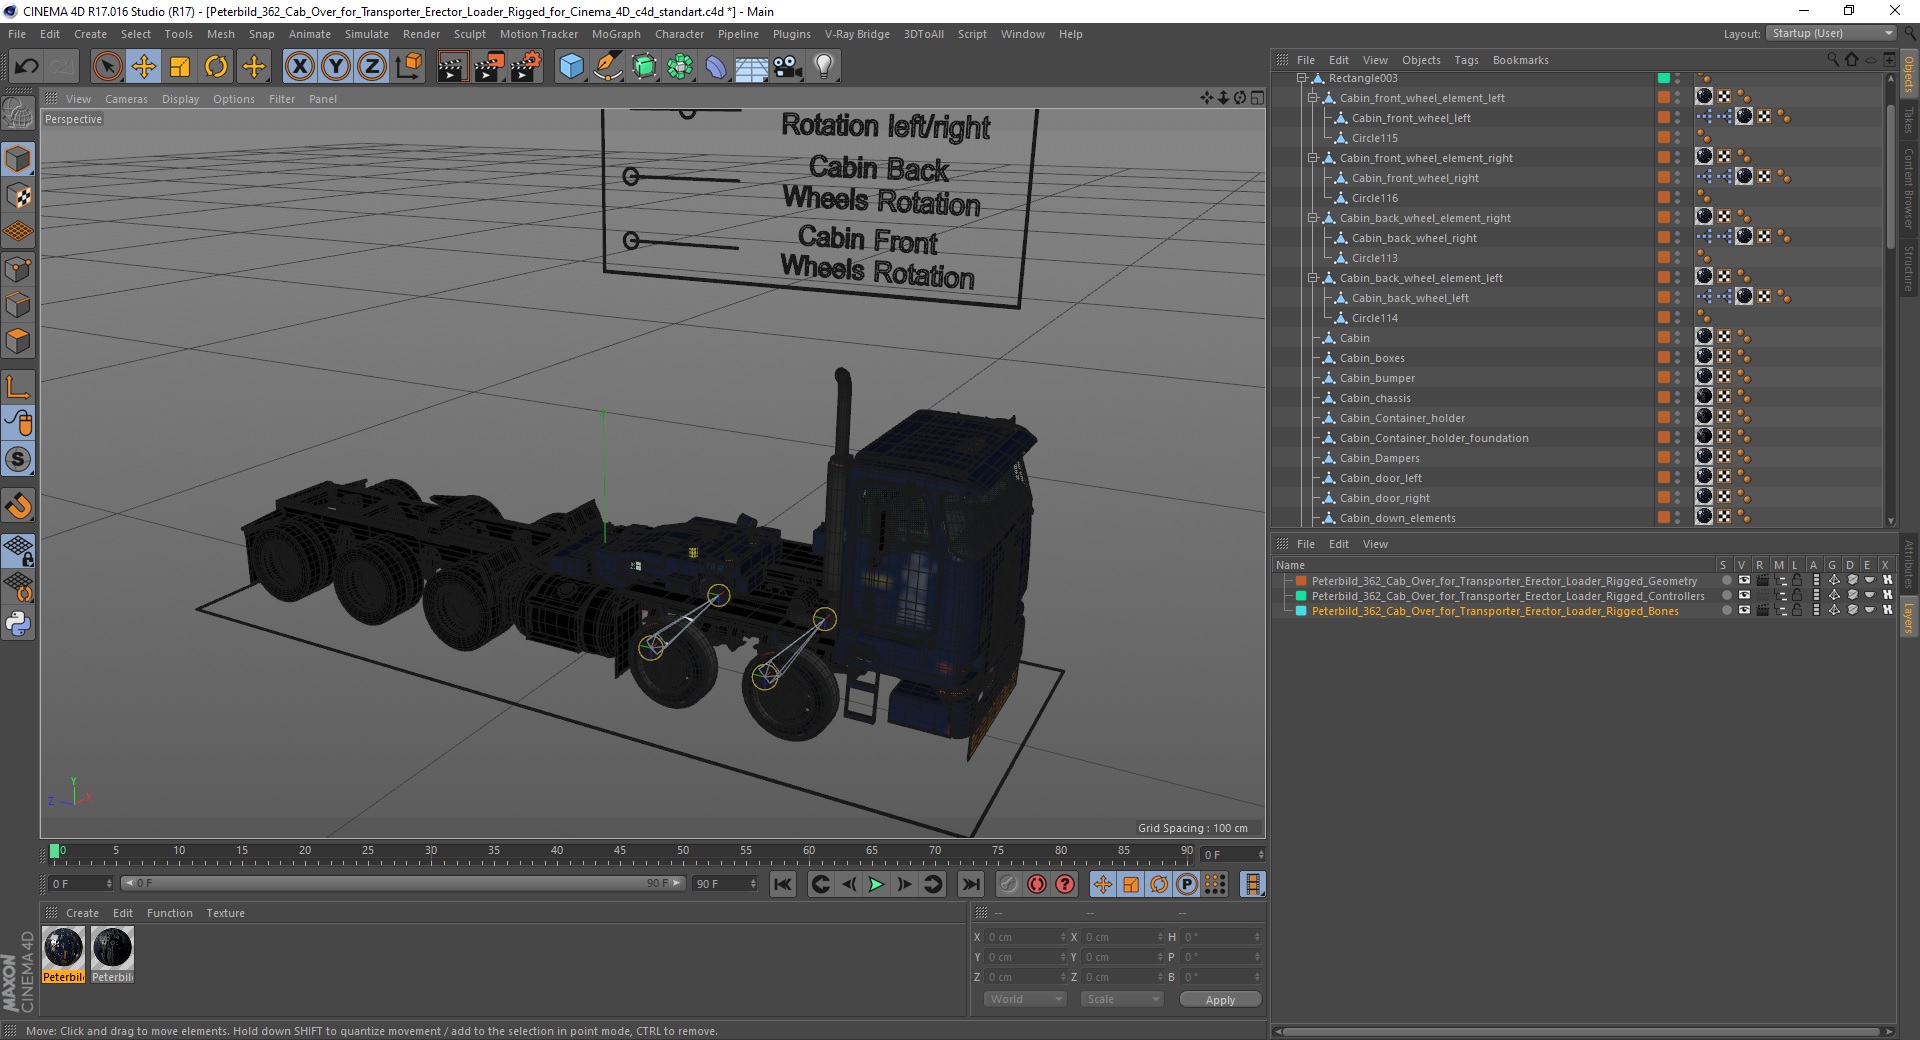Open the deformer tools icon
The width and height of the screenshot is (1920, 1040).
click(716, 67)
